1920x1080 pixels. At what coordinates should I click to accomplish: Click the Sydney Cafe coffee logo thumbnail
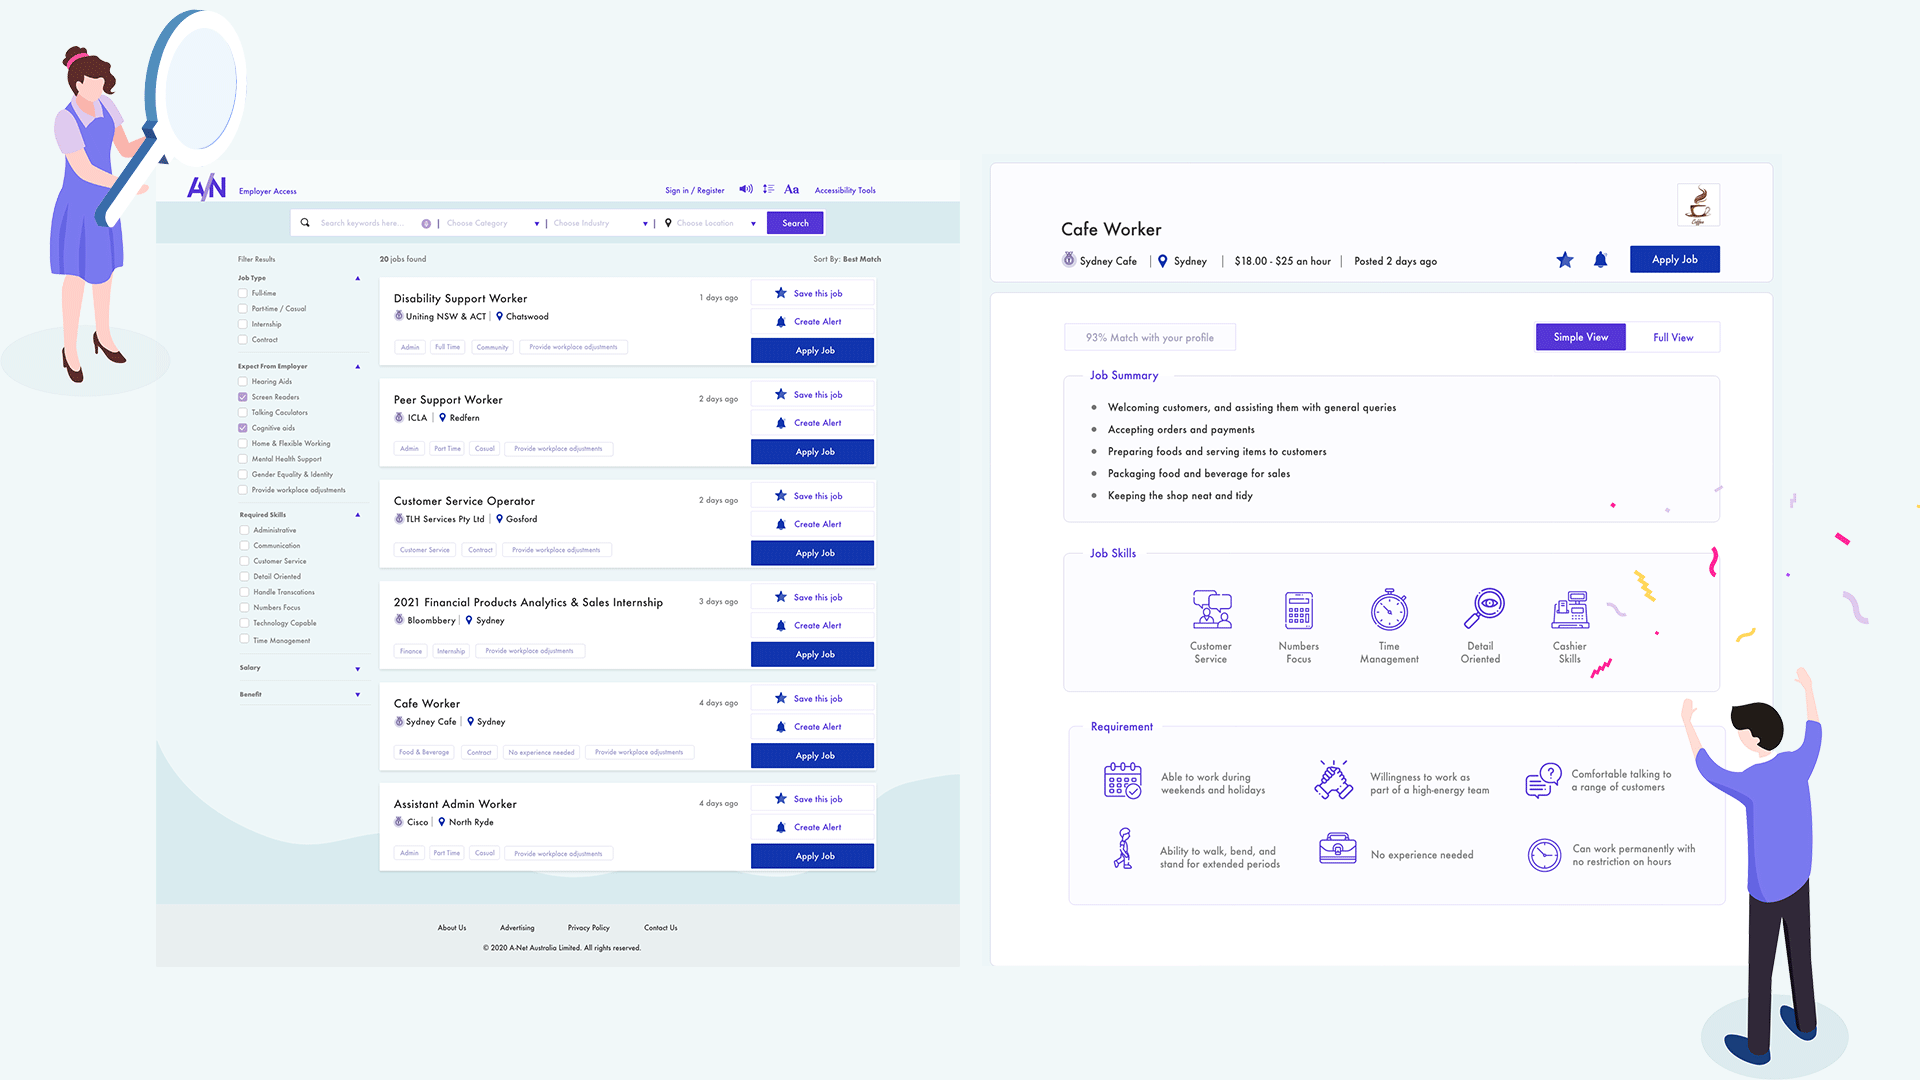click(x=1697, y=205)
